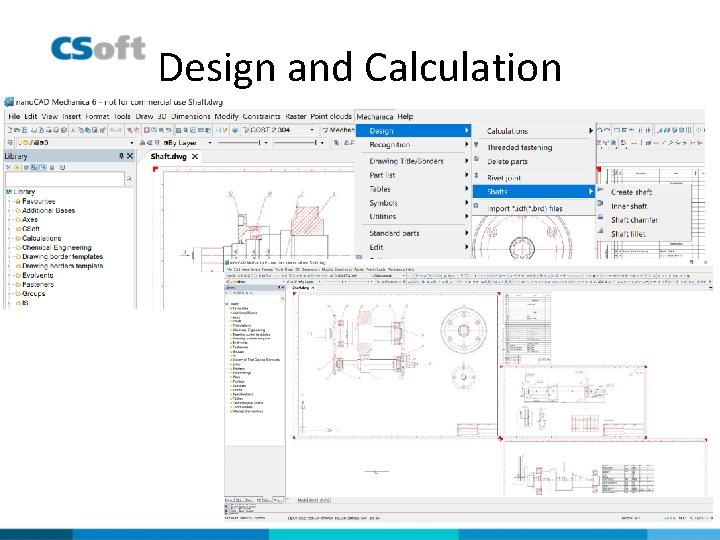Select Evolvents in the Library tree

coord(38,275)
